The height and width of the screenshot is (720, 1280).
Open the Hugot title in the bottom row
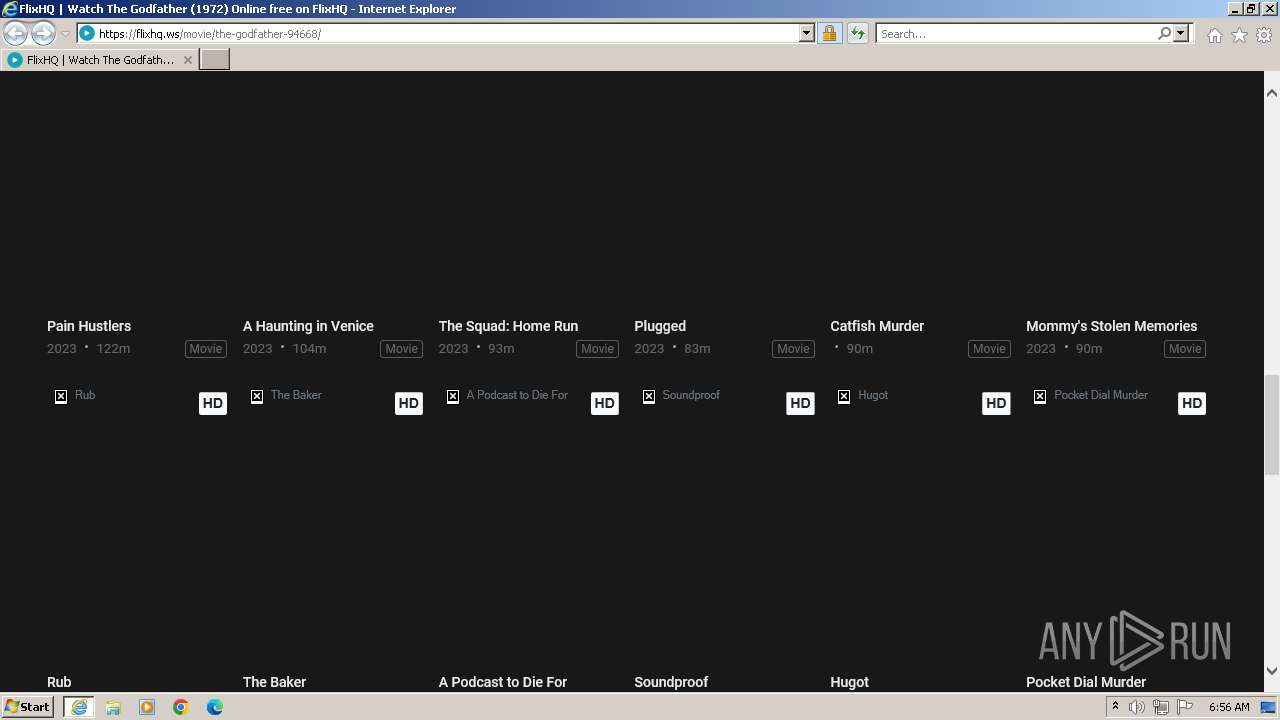click(x=849, y=682)
